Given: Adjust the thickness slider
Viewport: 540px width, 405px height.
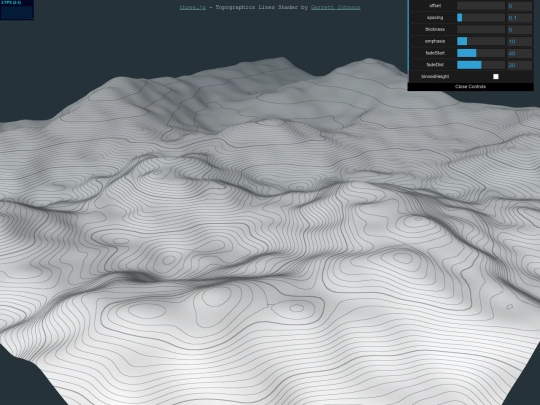Looking at the screenshot, I should click(x=481, y=29).
